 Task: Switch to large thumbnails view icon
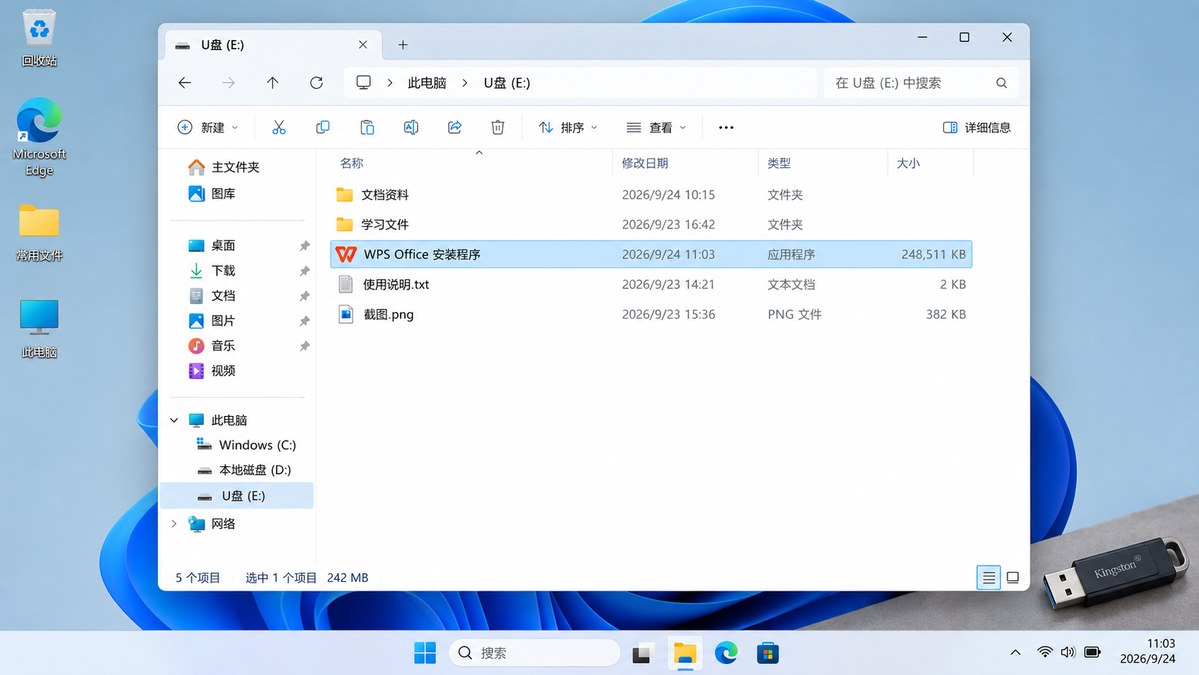[x=1012, y=577]
